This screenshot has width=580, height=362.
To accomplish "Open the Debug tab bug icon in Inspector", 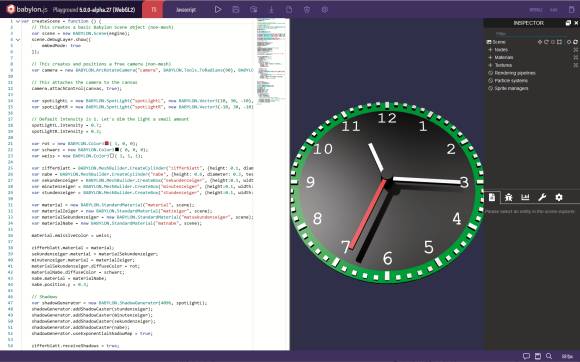I will 508,197.
